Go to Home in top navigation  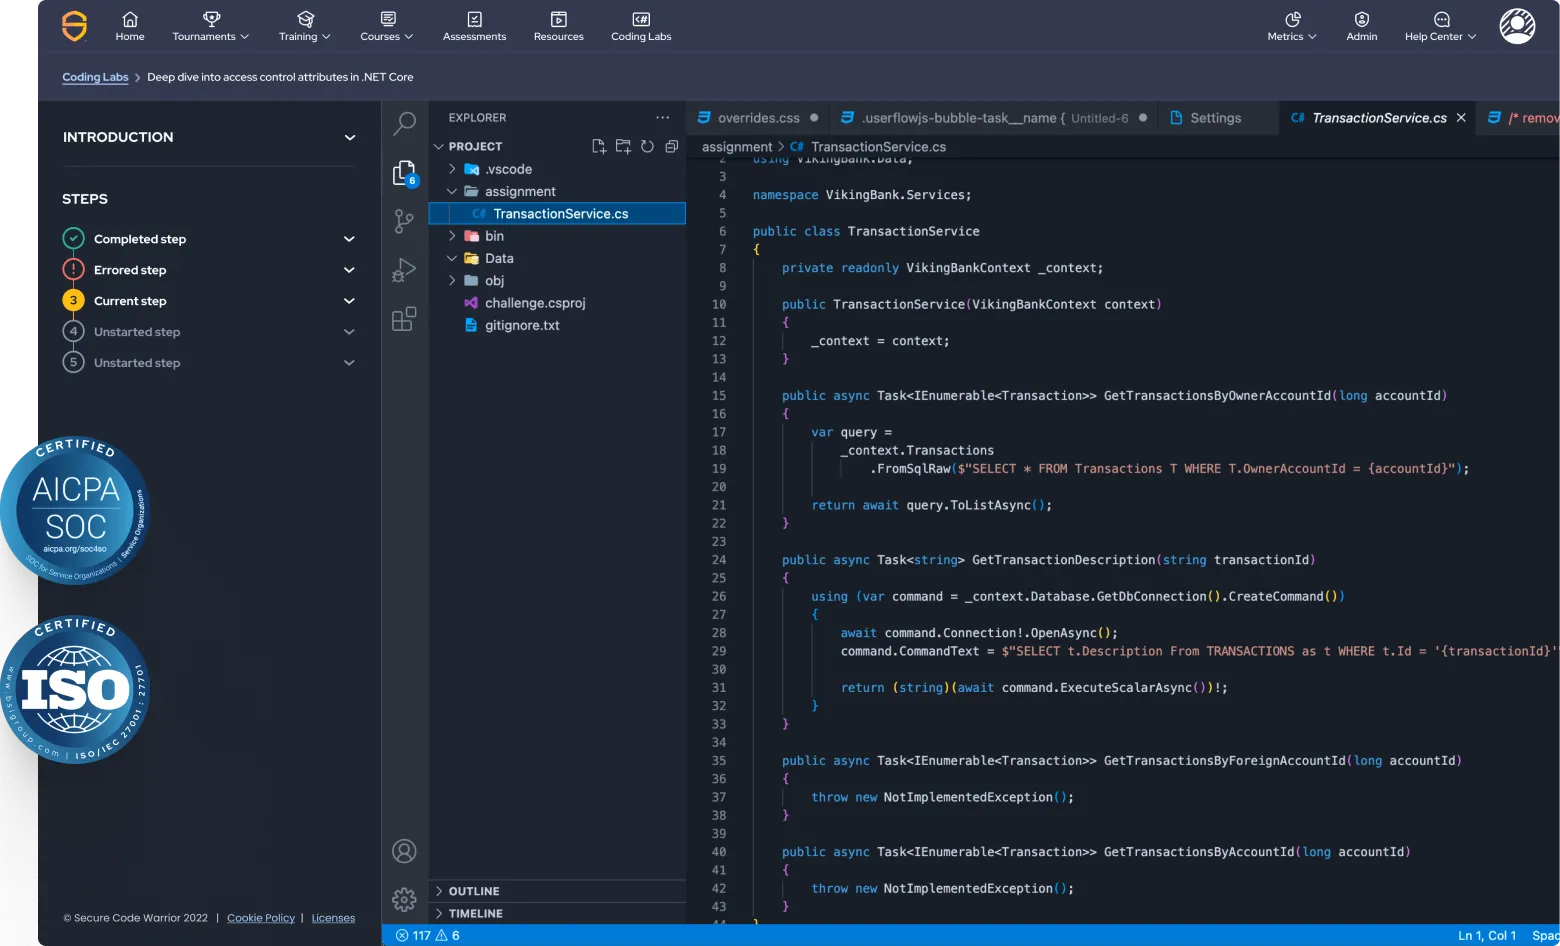[130, 27]
